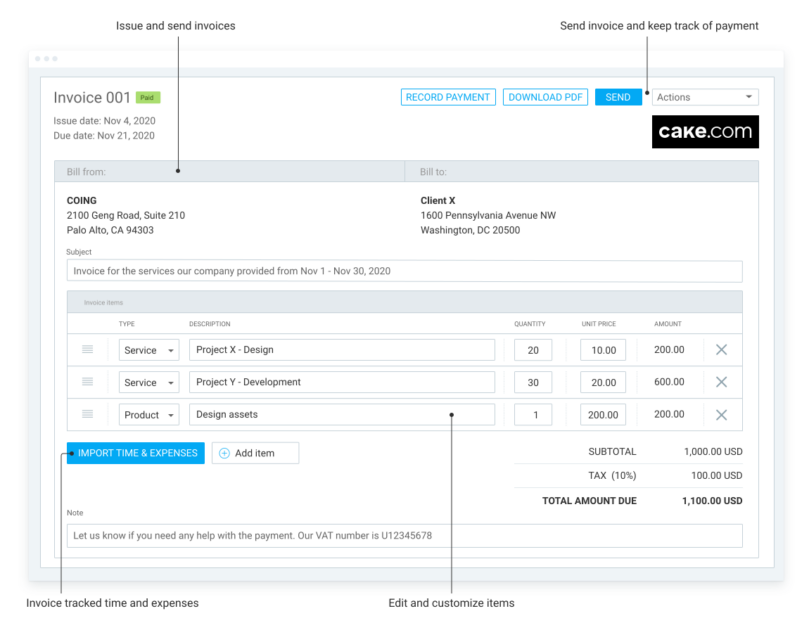Screen dimensions: 809x630
Task: Click inside the Note field
Action: click(404, 535)
